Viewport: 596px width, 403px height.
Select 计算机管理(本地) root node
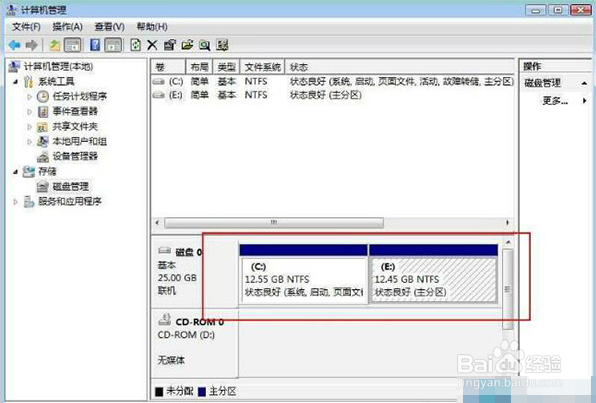click(x=58, y=67)
